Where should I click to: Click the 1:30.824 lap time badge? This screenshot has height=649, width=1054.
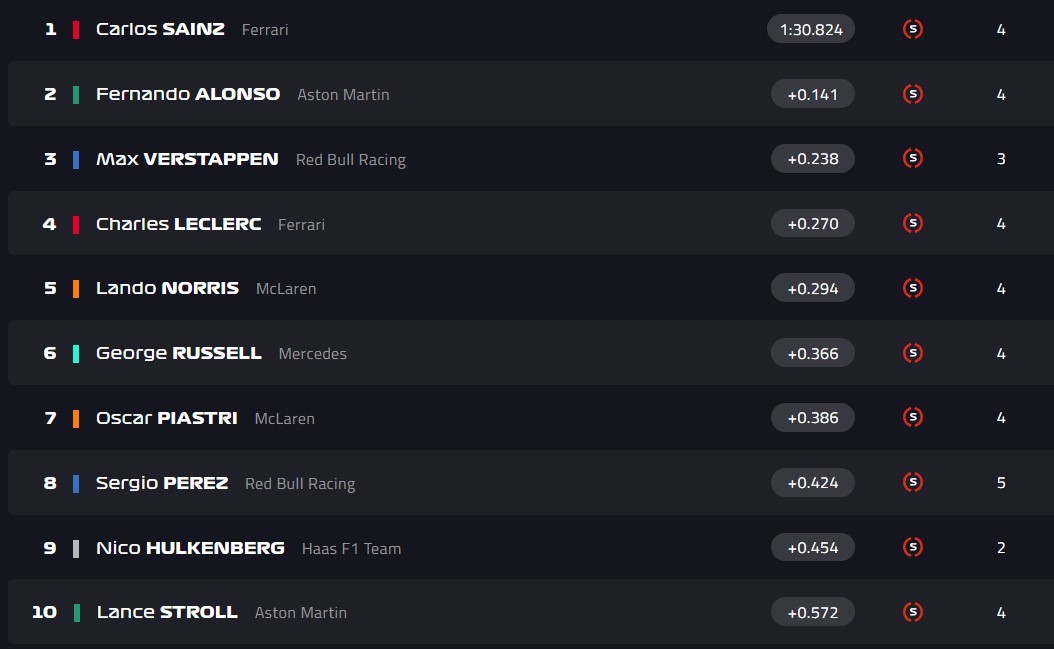click(811, 30)
